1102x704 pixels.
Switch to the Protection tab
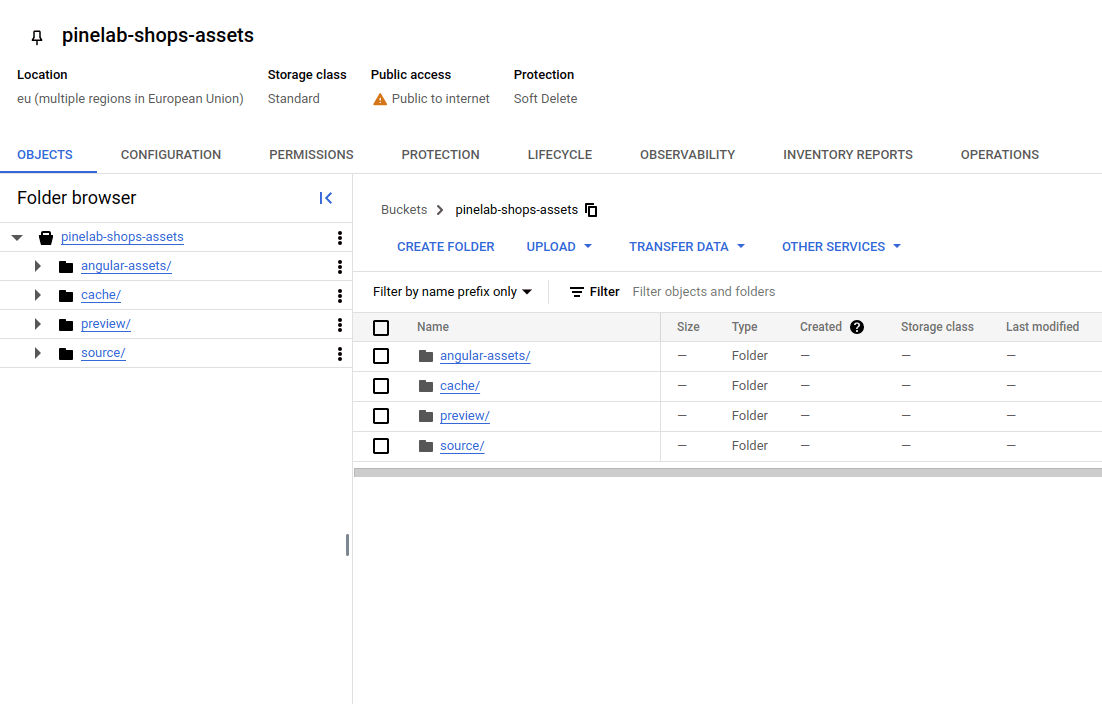pyautogui.click(x=441, y=155)
